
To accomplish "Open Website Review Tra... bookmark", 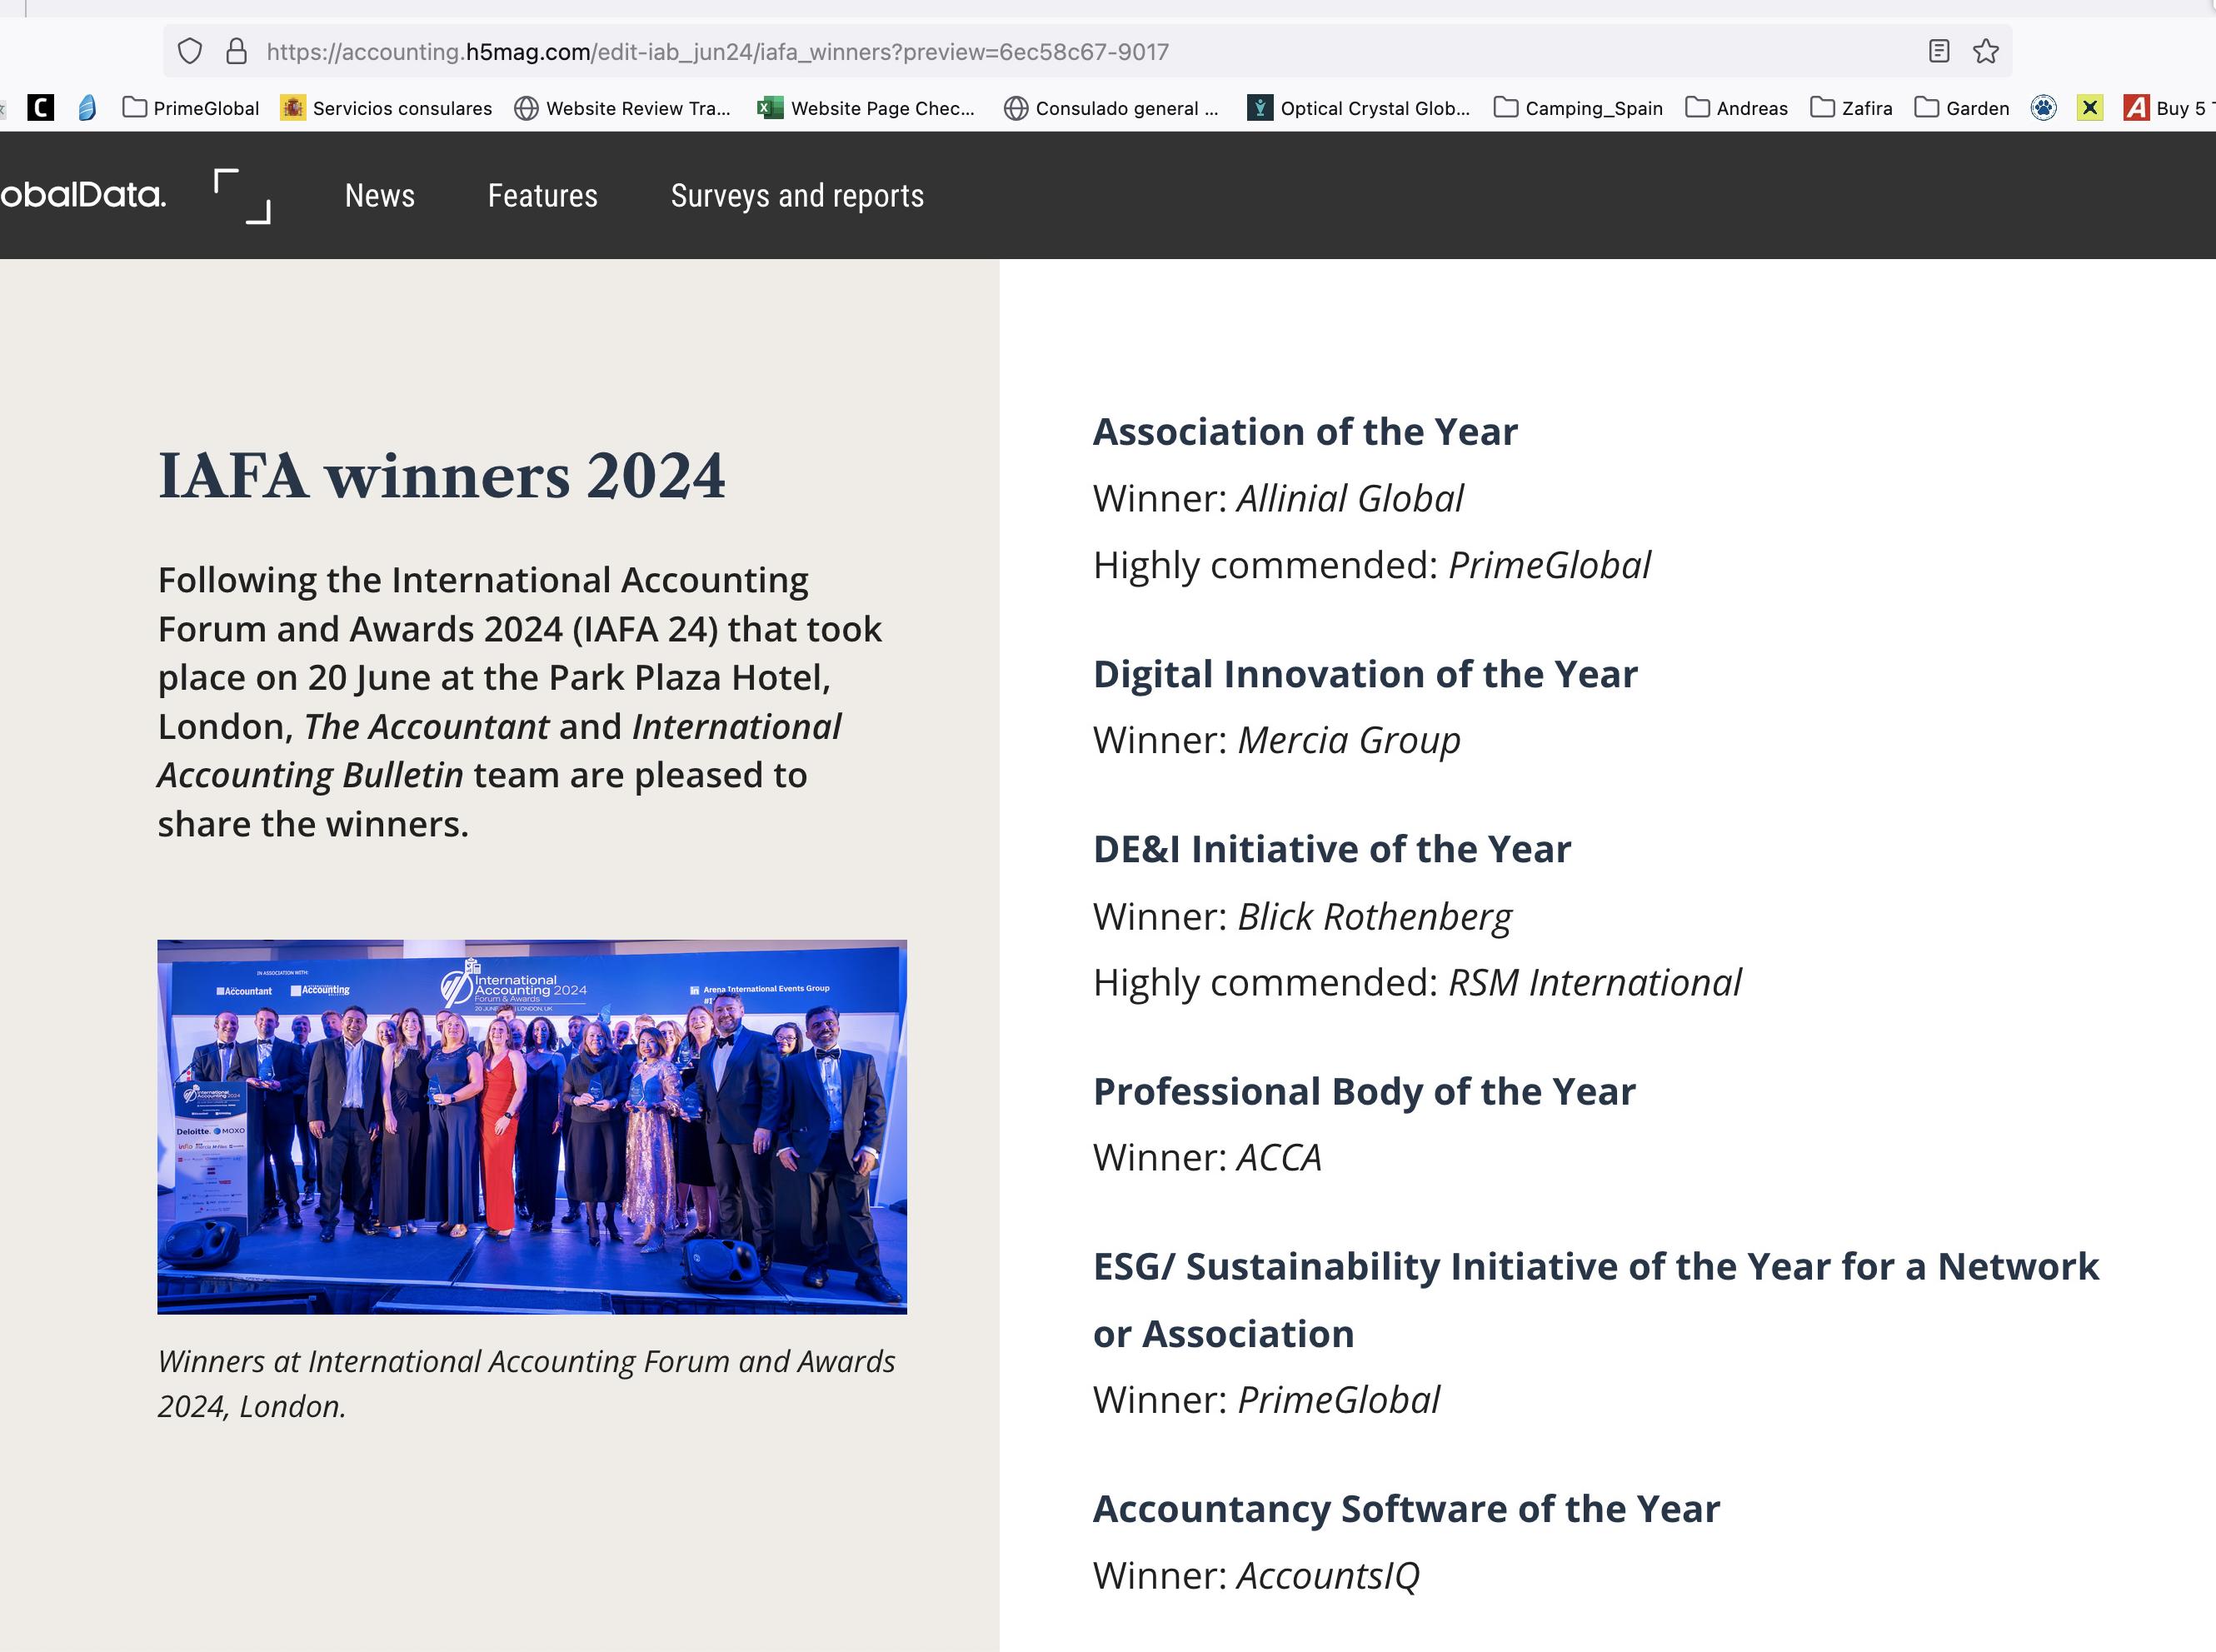I will click(x=623, y=108).
